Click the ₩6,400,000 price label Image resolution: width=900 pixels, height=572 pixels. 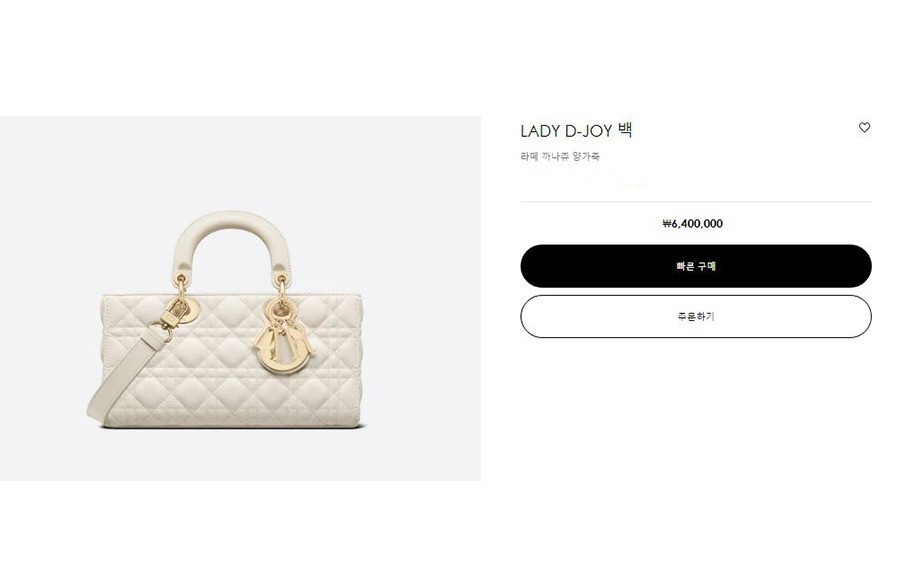coord(692,224)
